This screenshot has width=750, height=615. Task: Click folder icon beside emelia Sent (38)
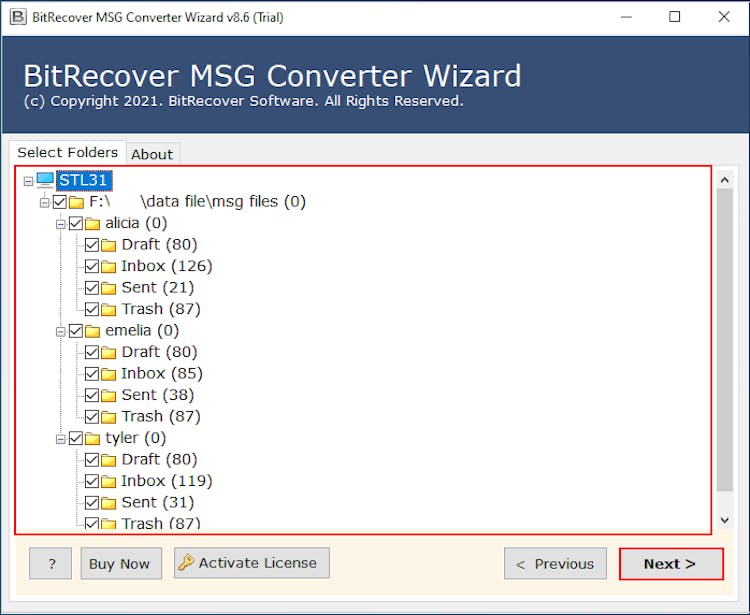pos(109,395)
